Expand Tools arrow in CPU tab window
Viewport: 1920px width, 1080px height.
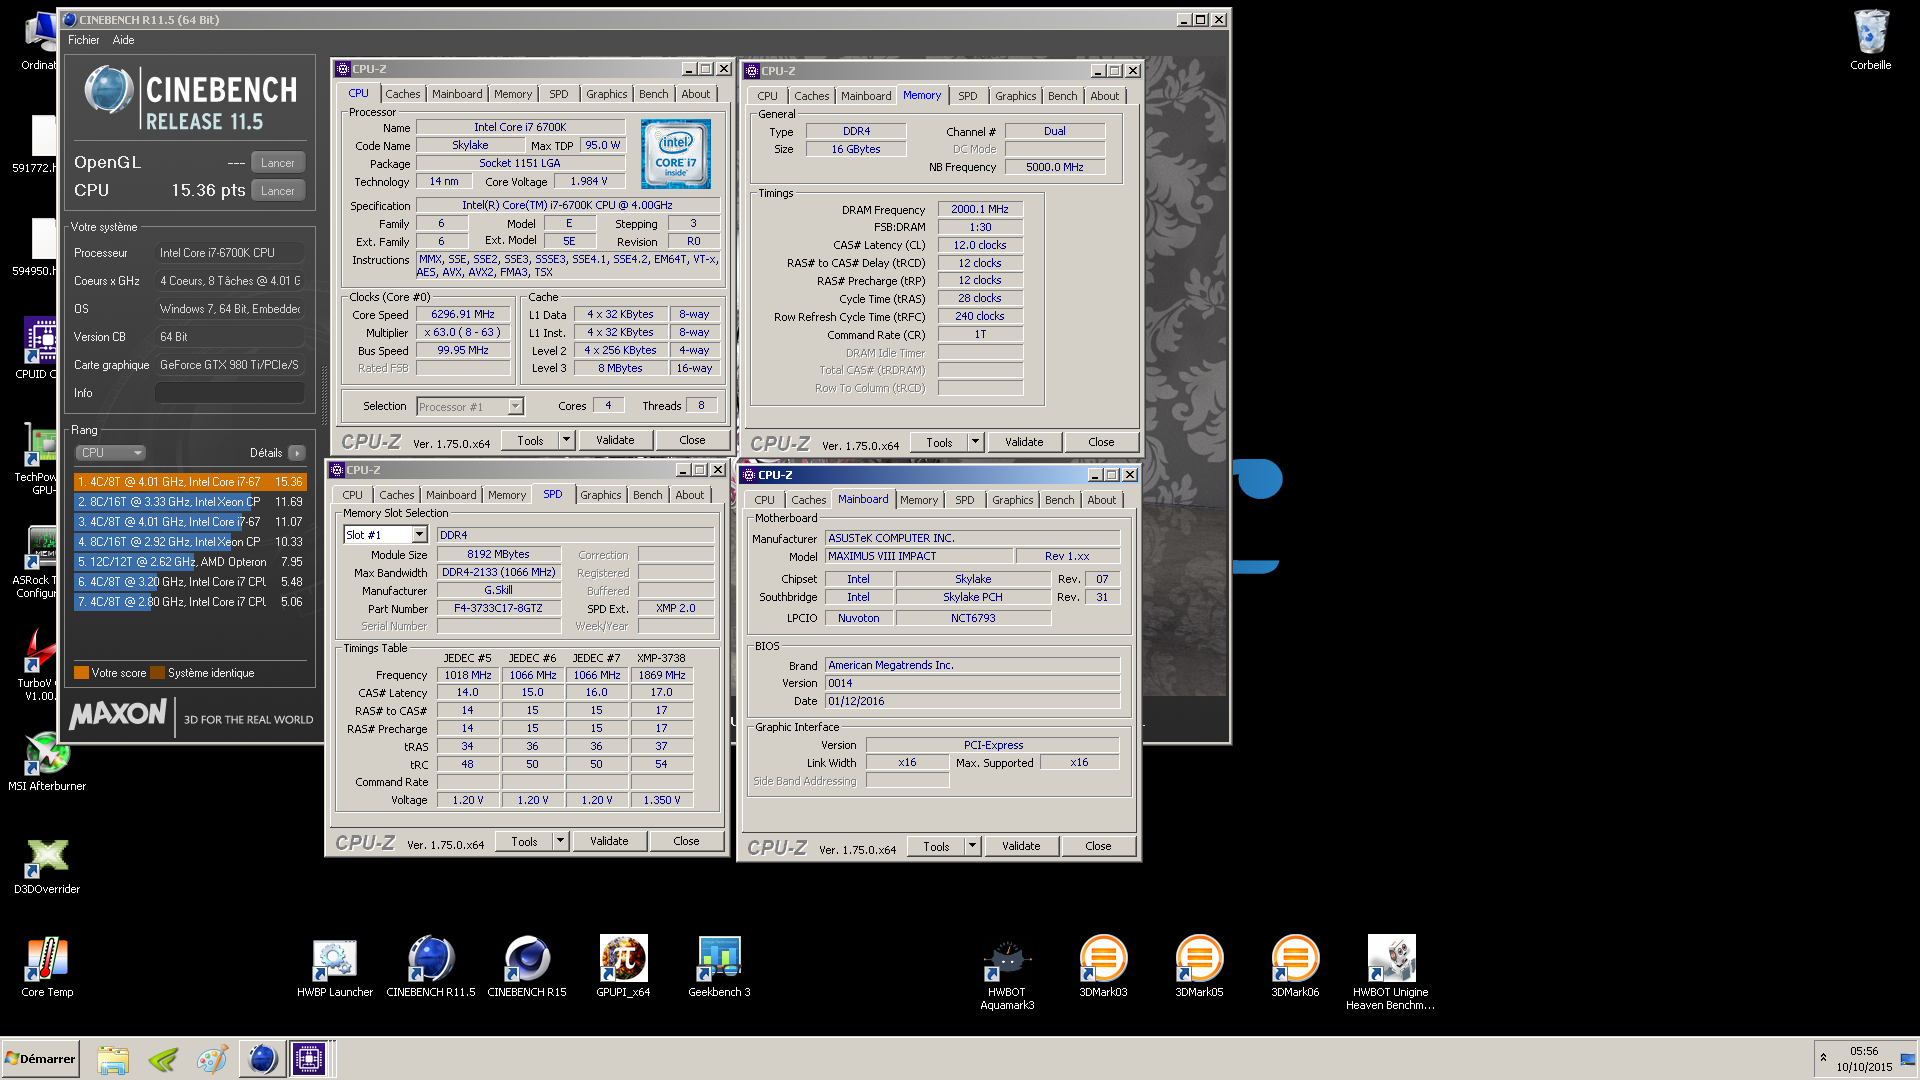point(566,440)
